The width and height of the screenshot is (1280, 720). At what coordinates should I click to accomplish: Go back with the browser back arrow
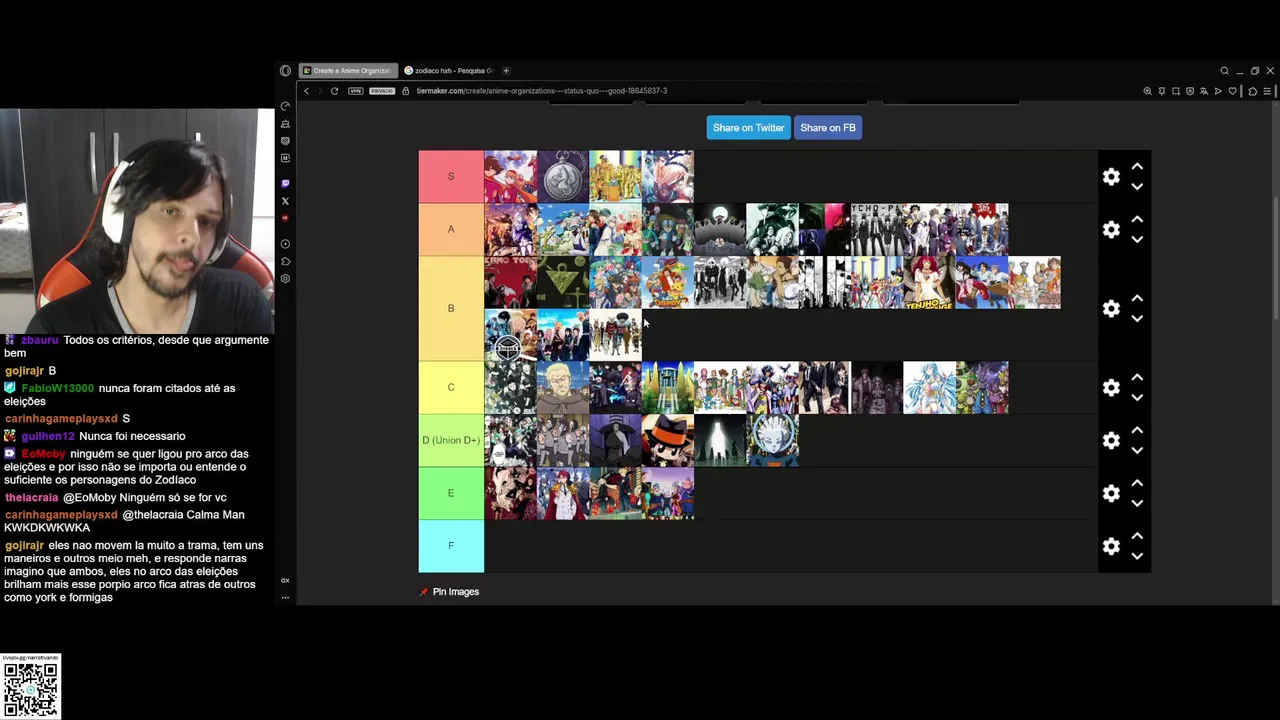[x=307, y=91]
